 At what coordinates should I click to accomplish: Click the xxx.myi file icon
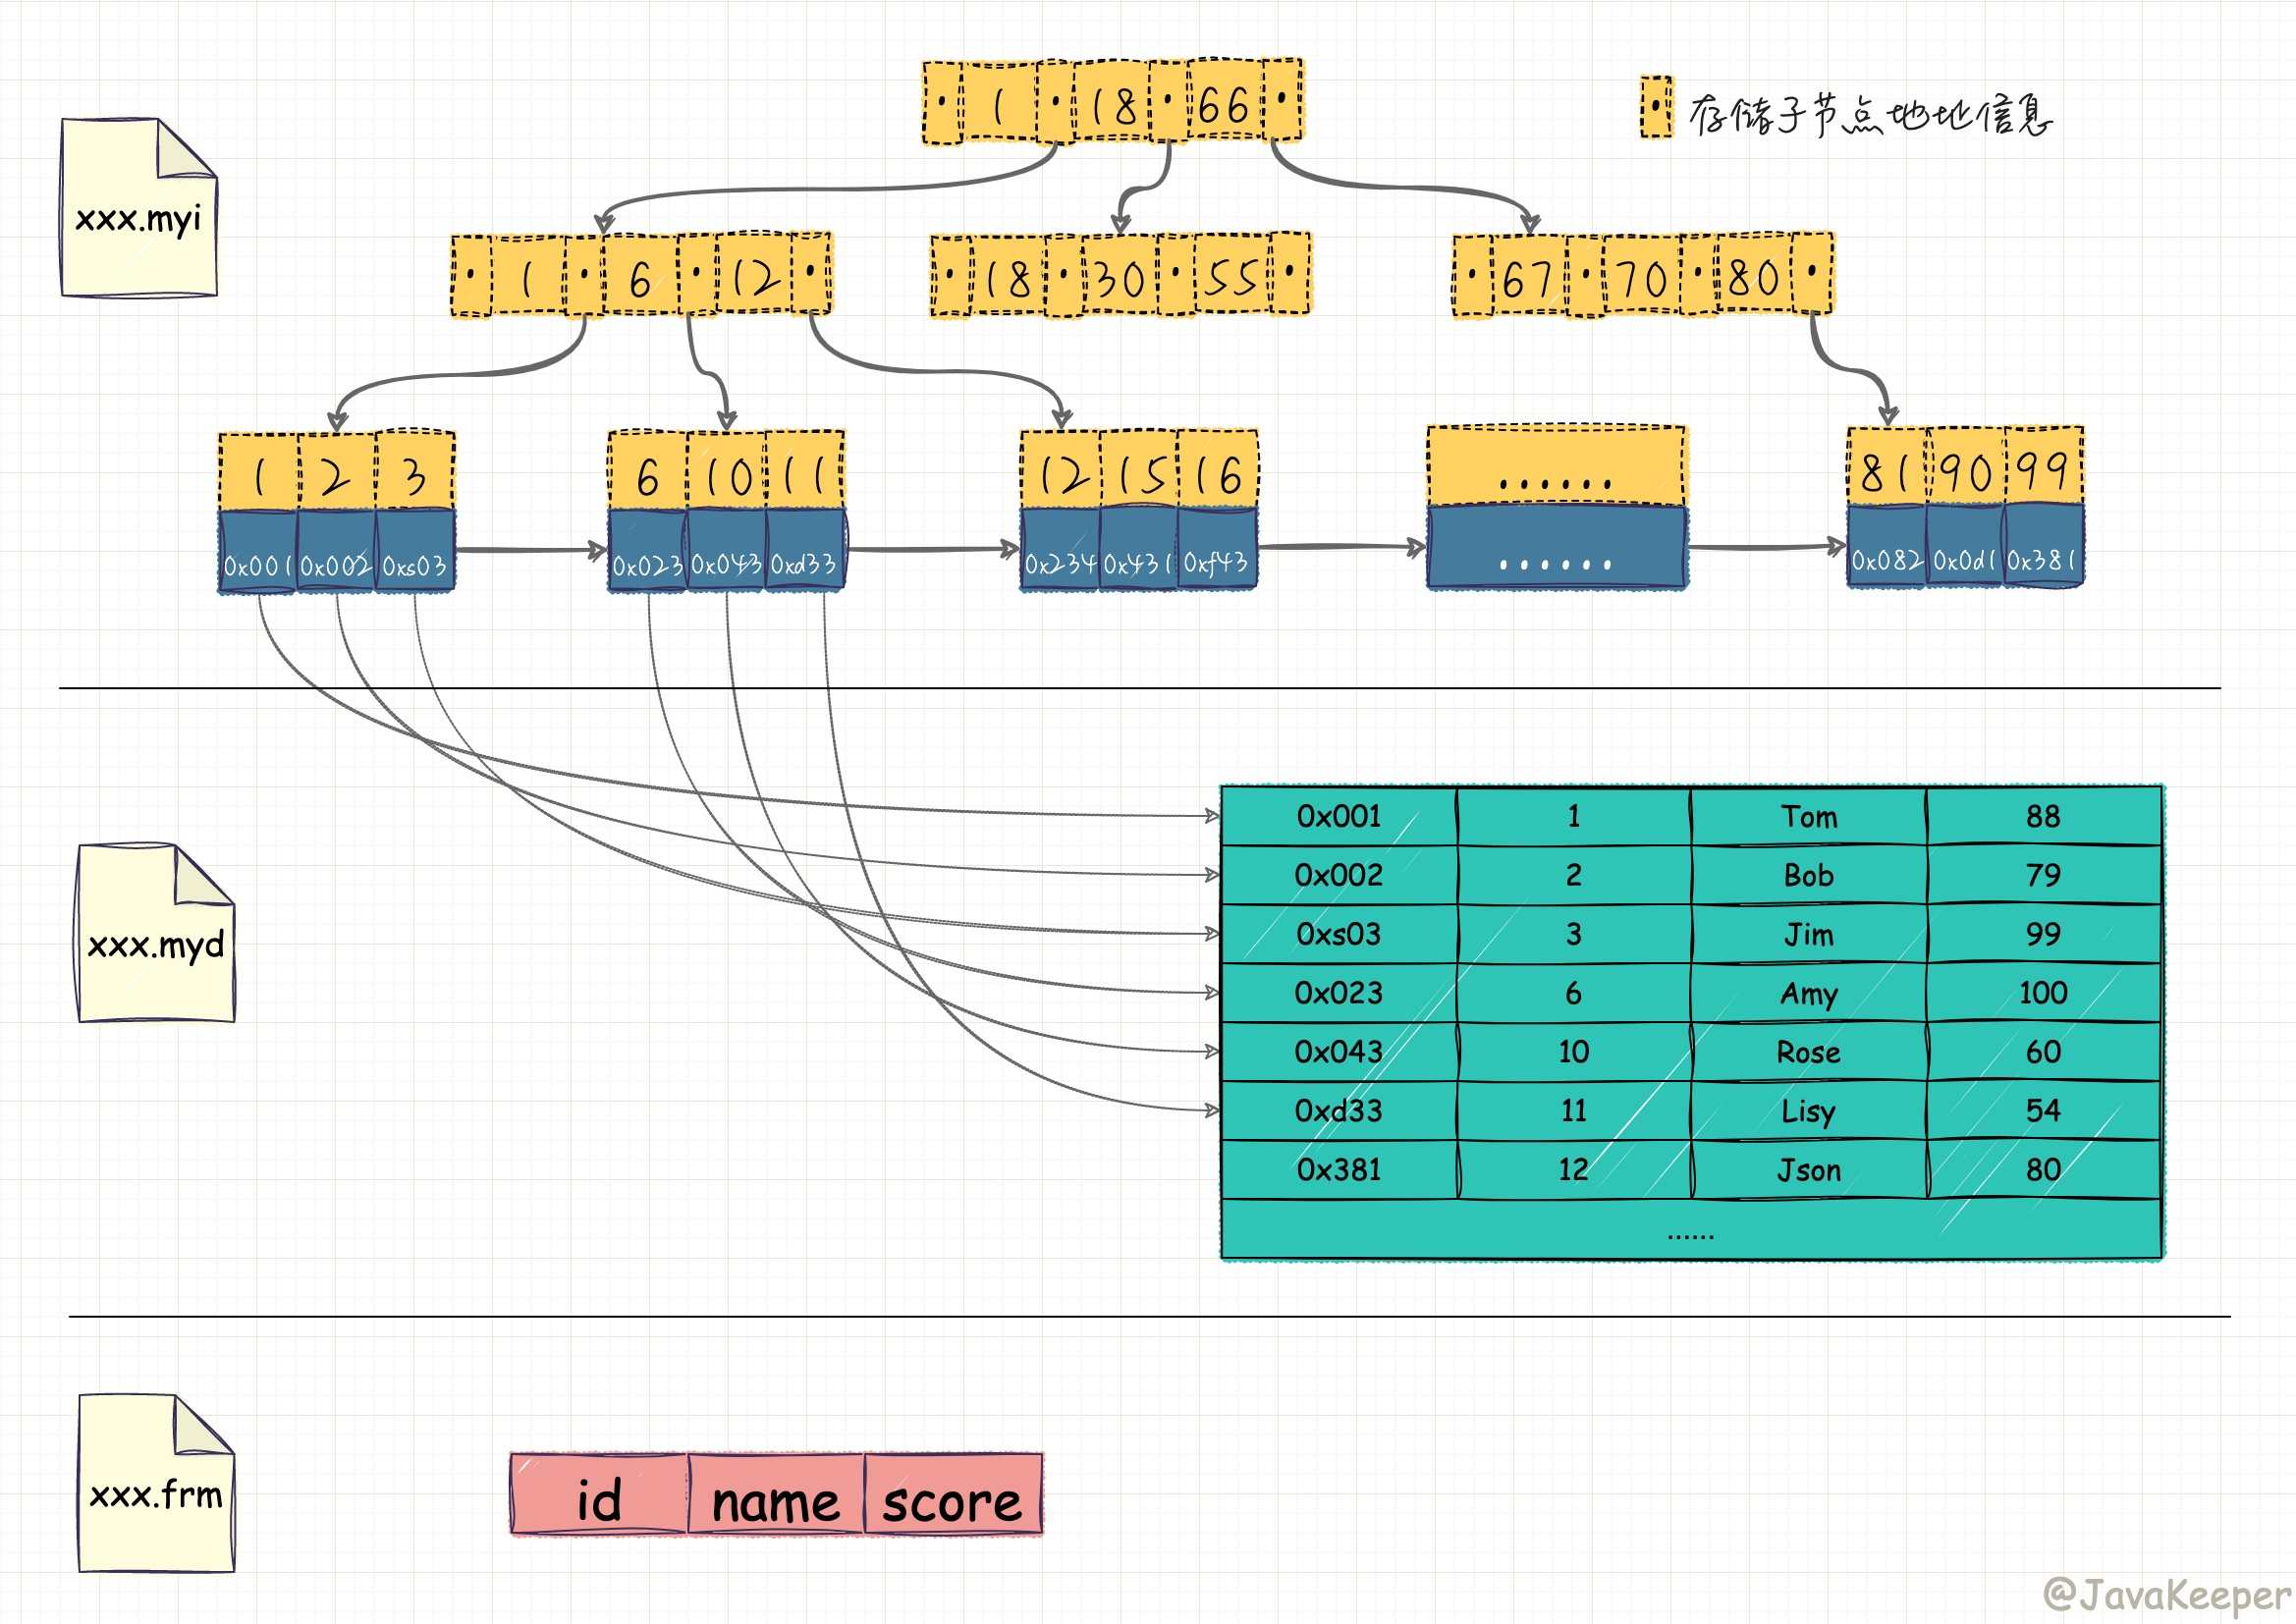[x=139, y=208]
